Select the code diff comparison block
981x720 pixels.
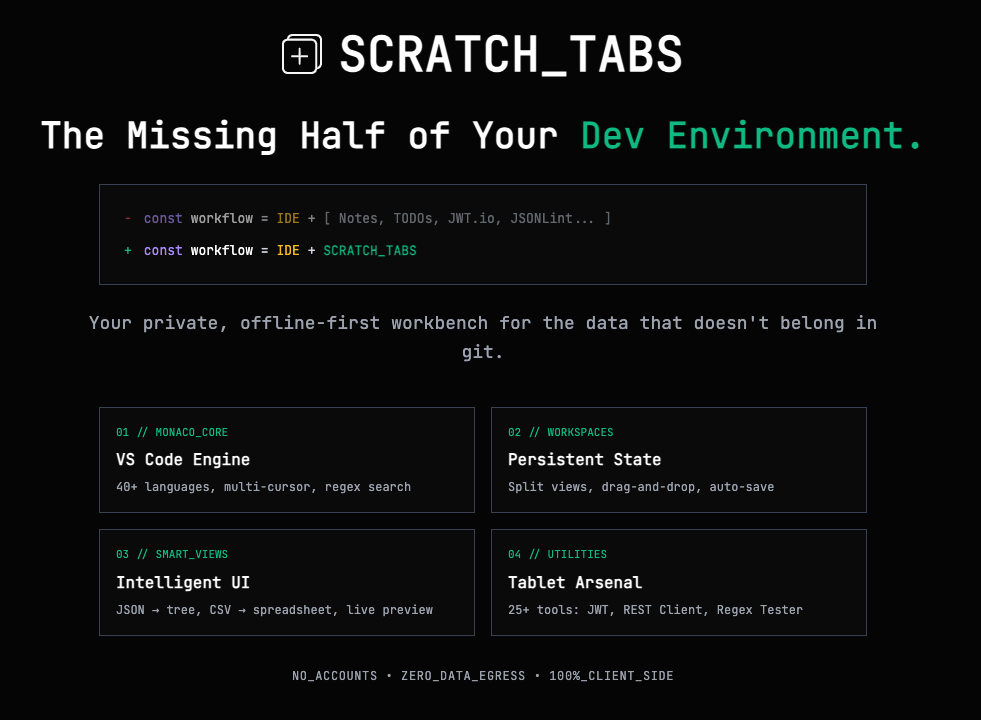point(482,234)
